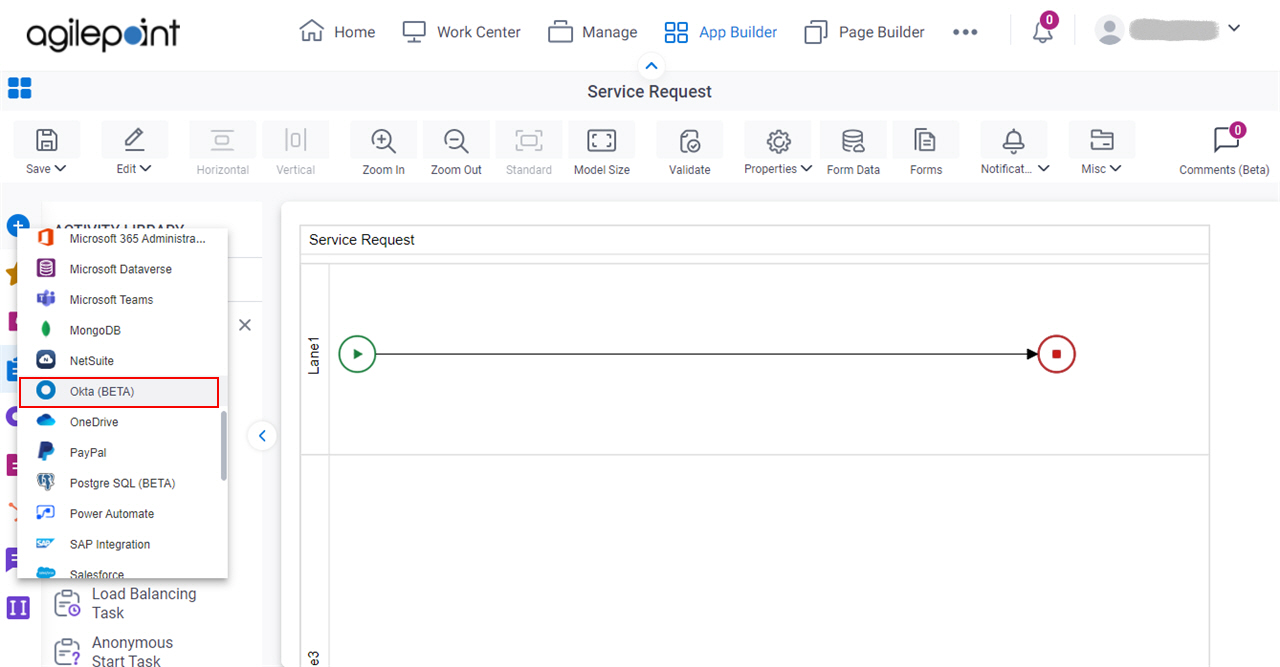Open the notification bell in header
This screenshot has width=1280, height=667.
coord(1043,32)
